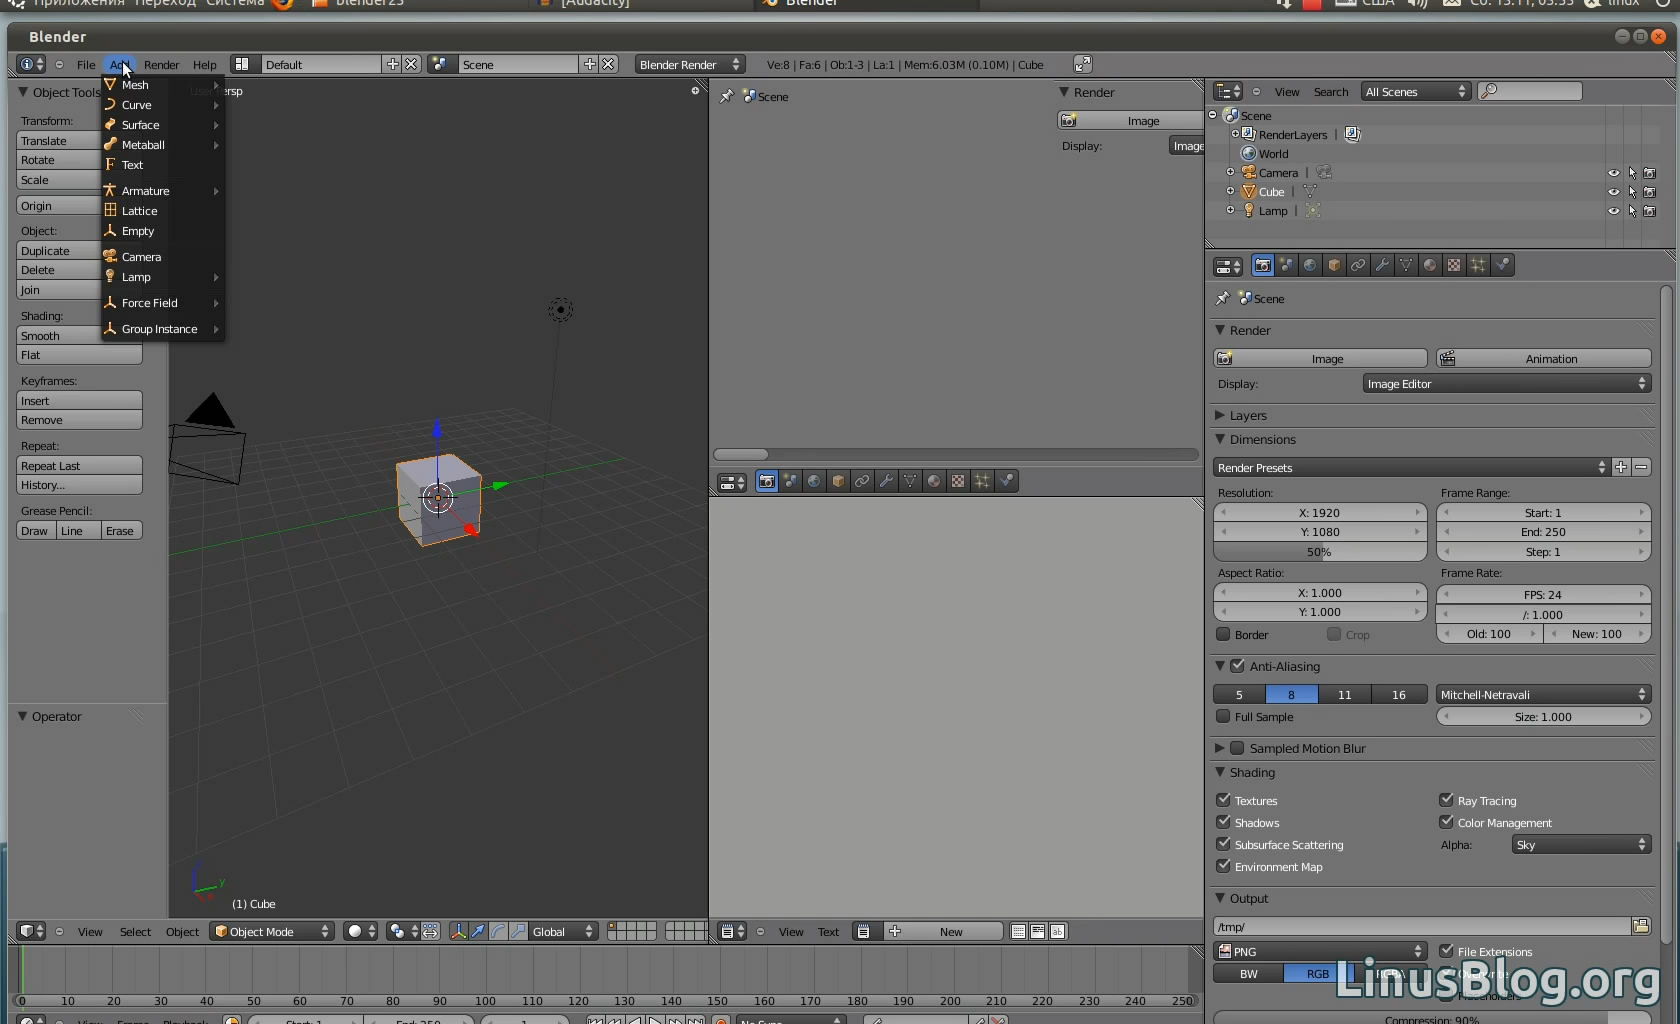The height and width of the screenshot is (1024, 1680).
Task: Click the plus icon beside Render Presets
Action: pyautogui.click(x=1621, y=467)
